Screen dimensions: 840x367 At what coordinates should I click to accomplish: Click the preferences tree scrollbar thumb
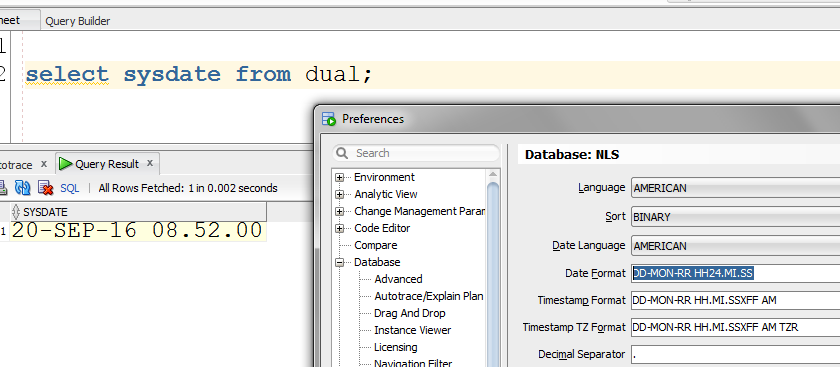tap(493, 273)
